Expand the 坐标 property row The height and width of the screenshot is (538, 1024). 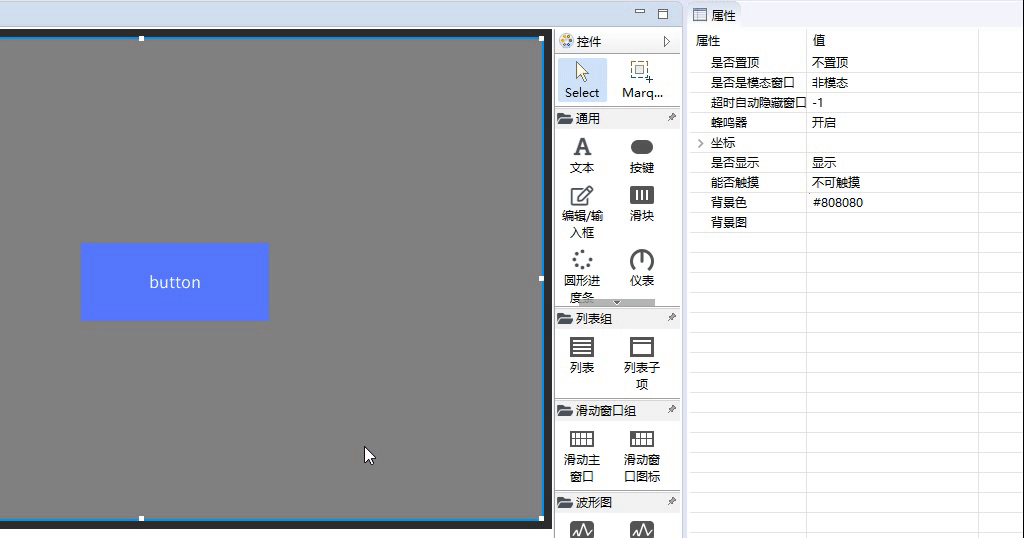701,143
